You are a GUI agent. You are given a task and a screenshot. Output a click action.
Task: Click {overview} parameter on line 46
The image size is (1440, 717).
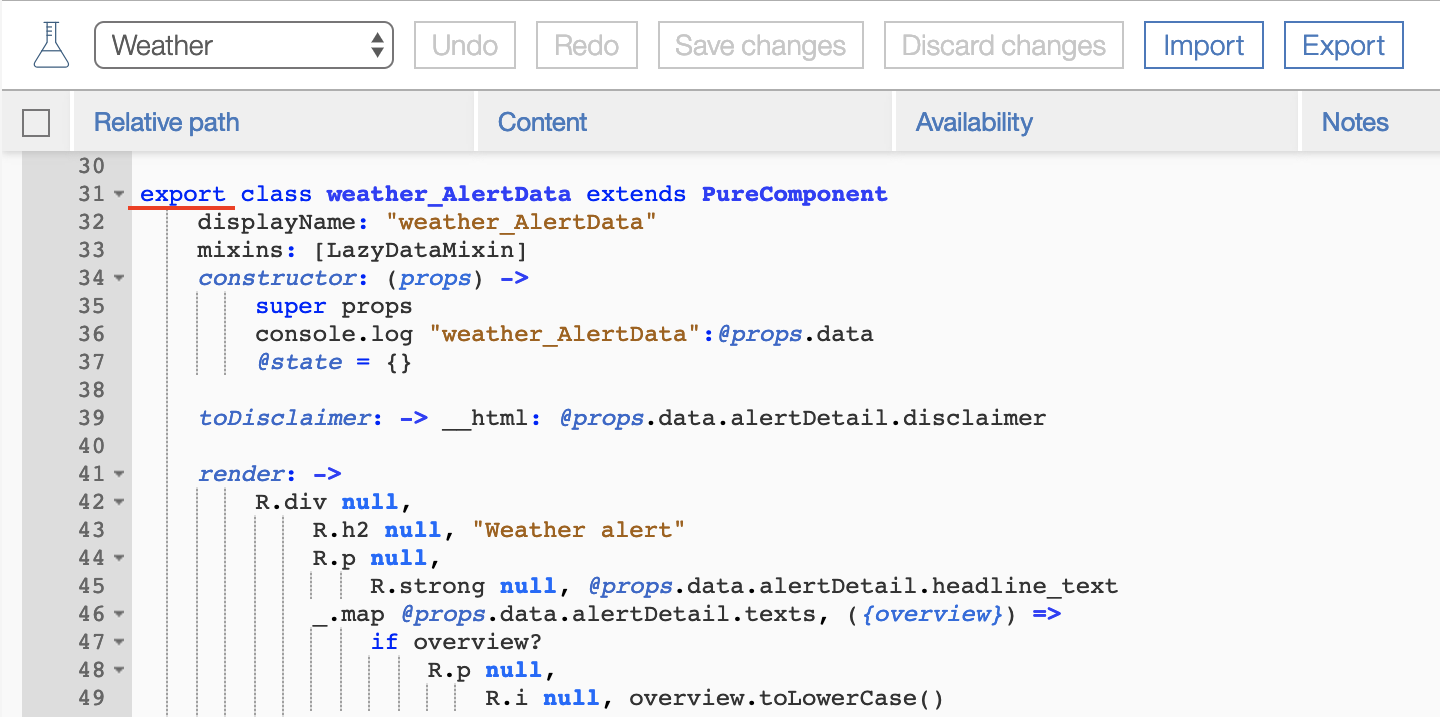[x=932, y=614]
